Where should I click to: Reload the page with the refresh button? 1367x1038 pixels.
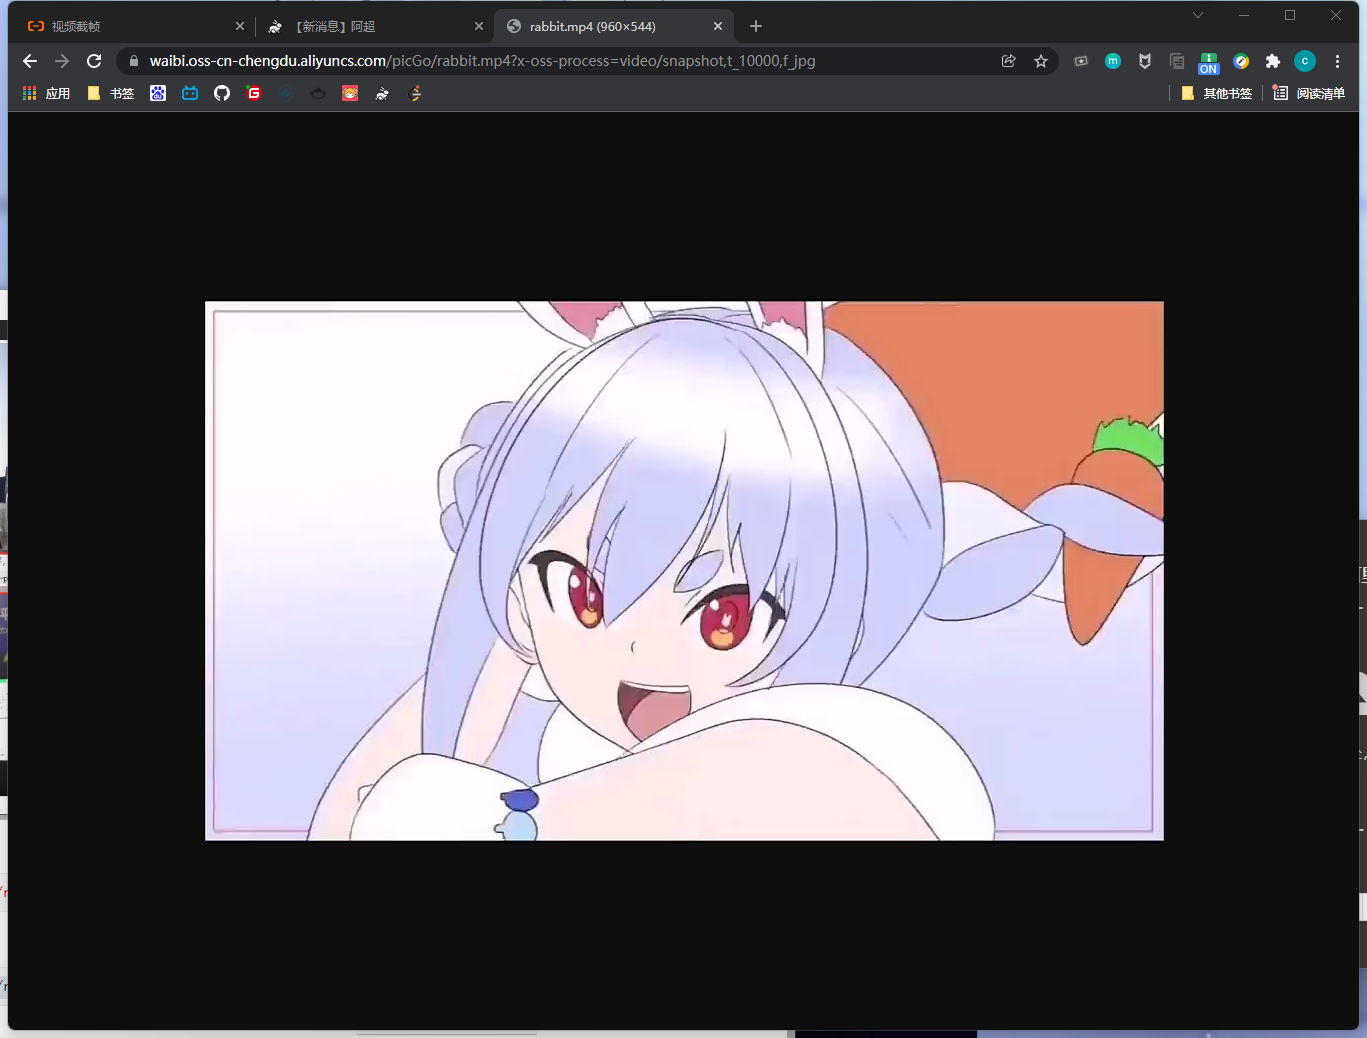tap(94, 61)
